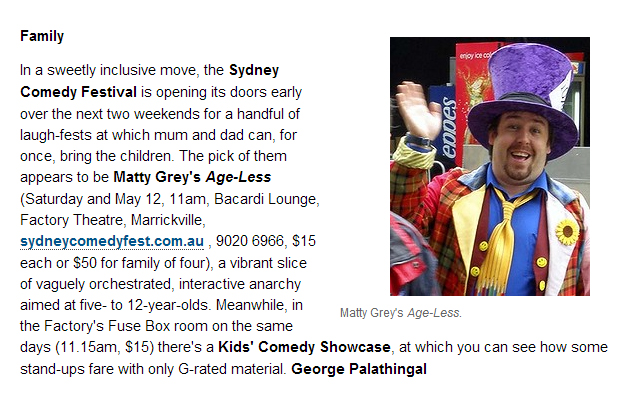
Task: Open the sydneycomedyfest.com.au link
Action: point(112,241)
